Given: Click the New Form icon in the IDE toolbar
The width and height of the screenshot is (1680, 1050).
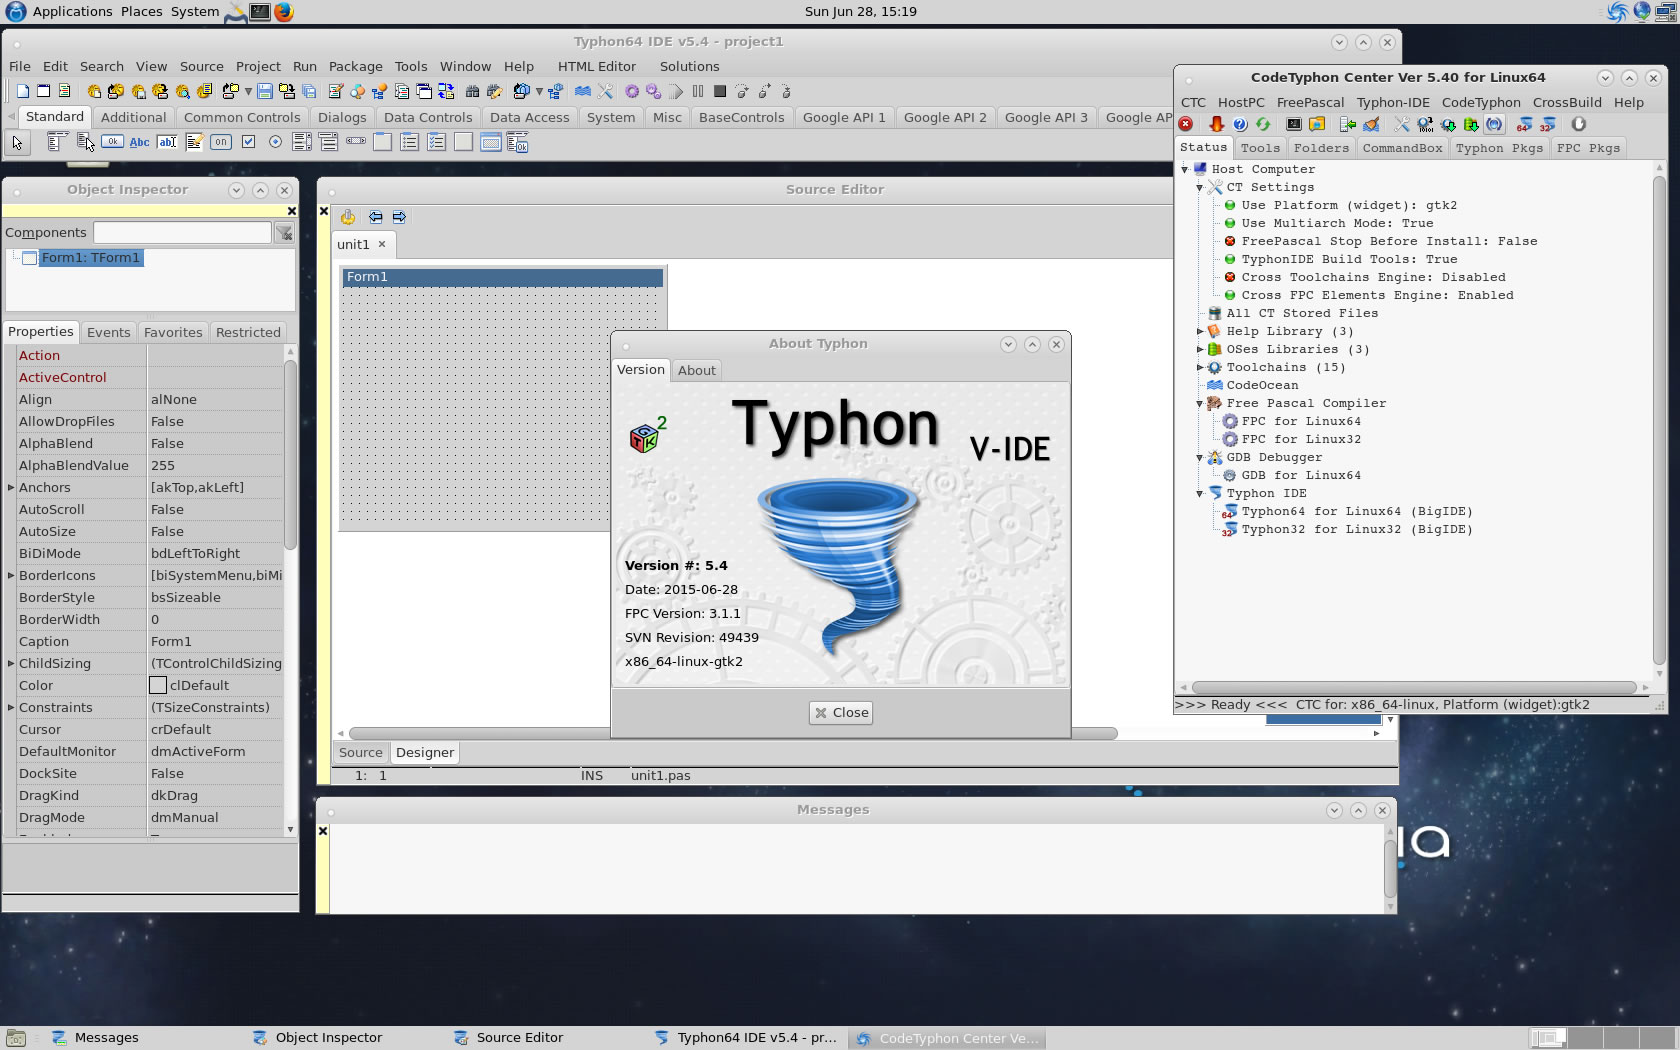Looking at the screenshot, I should (43, 91).
